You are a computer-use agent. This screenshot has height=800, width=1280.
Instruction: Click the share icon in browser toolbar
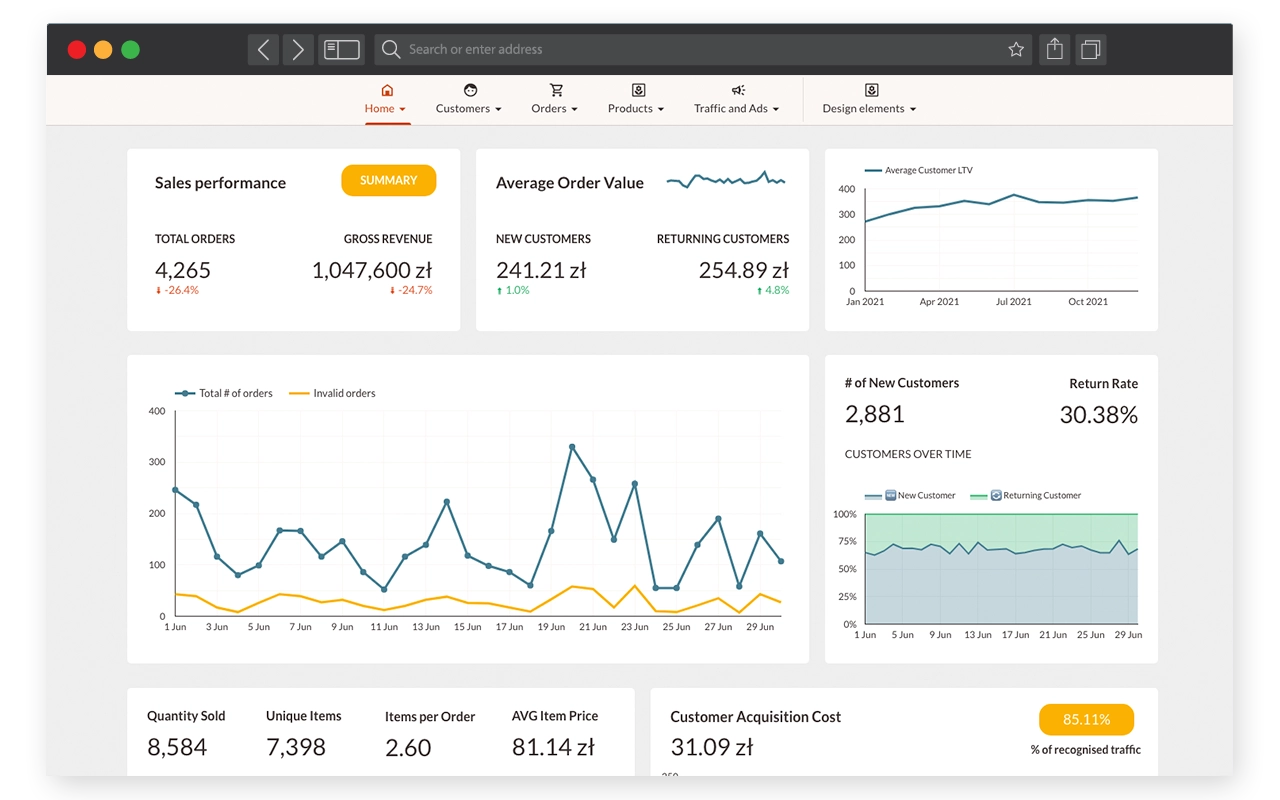[1054, 49]
